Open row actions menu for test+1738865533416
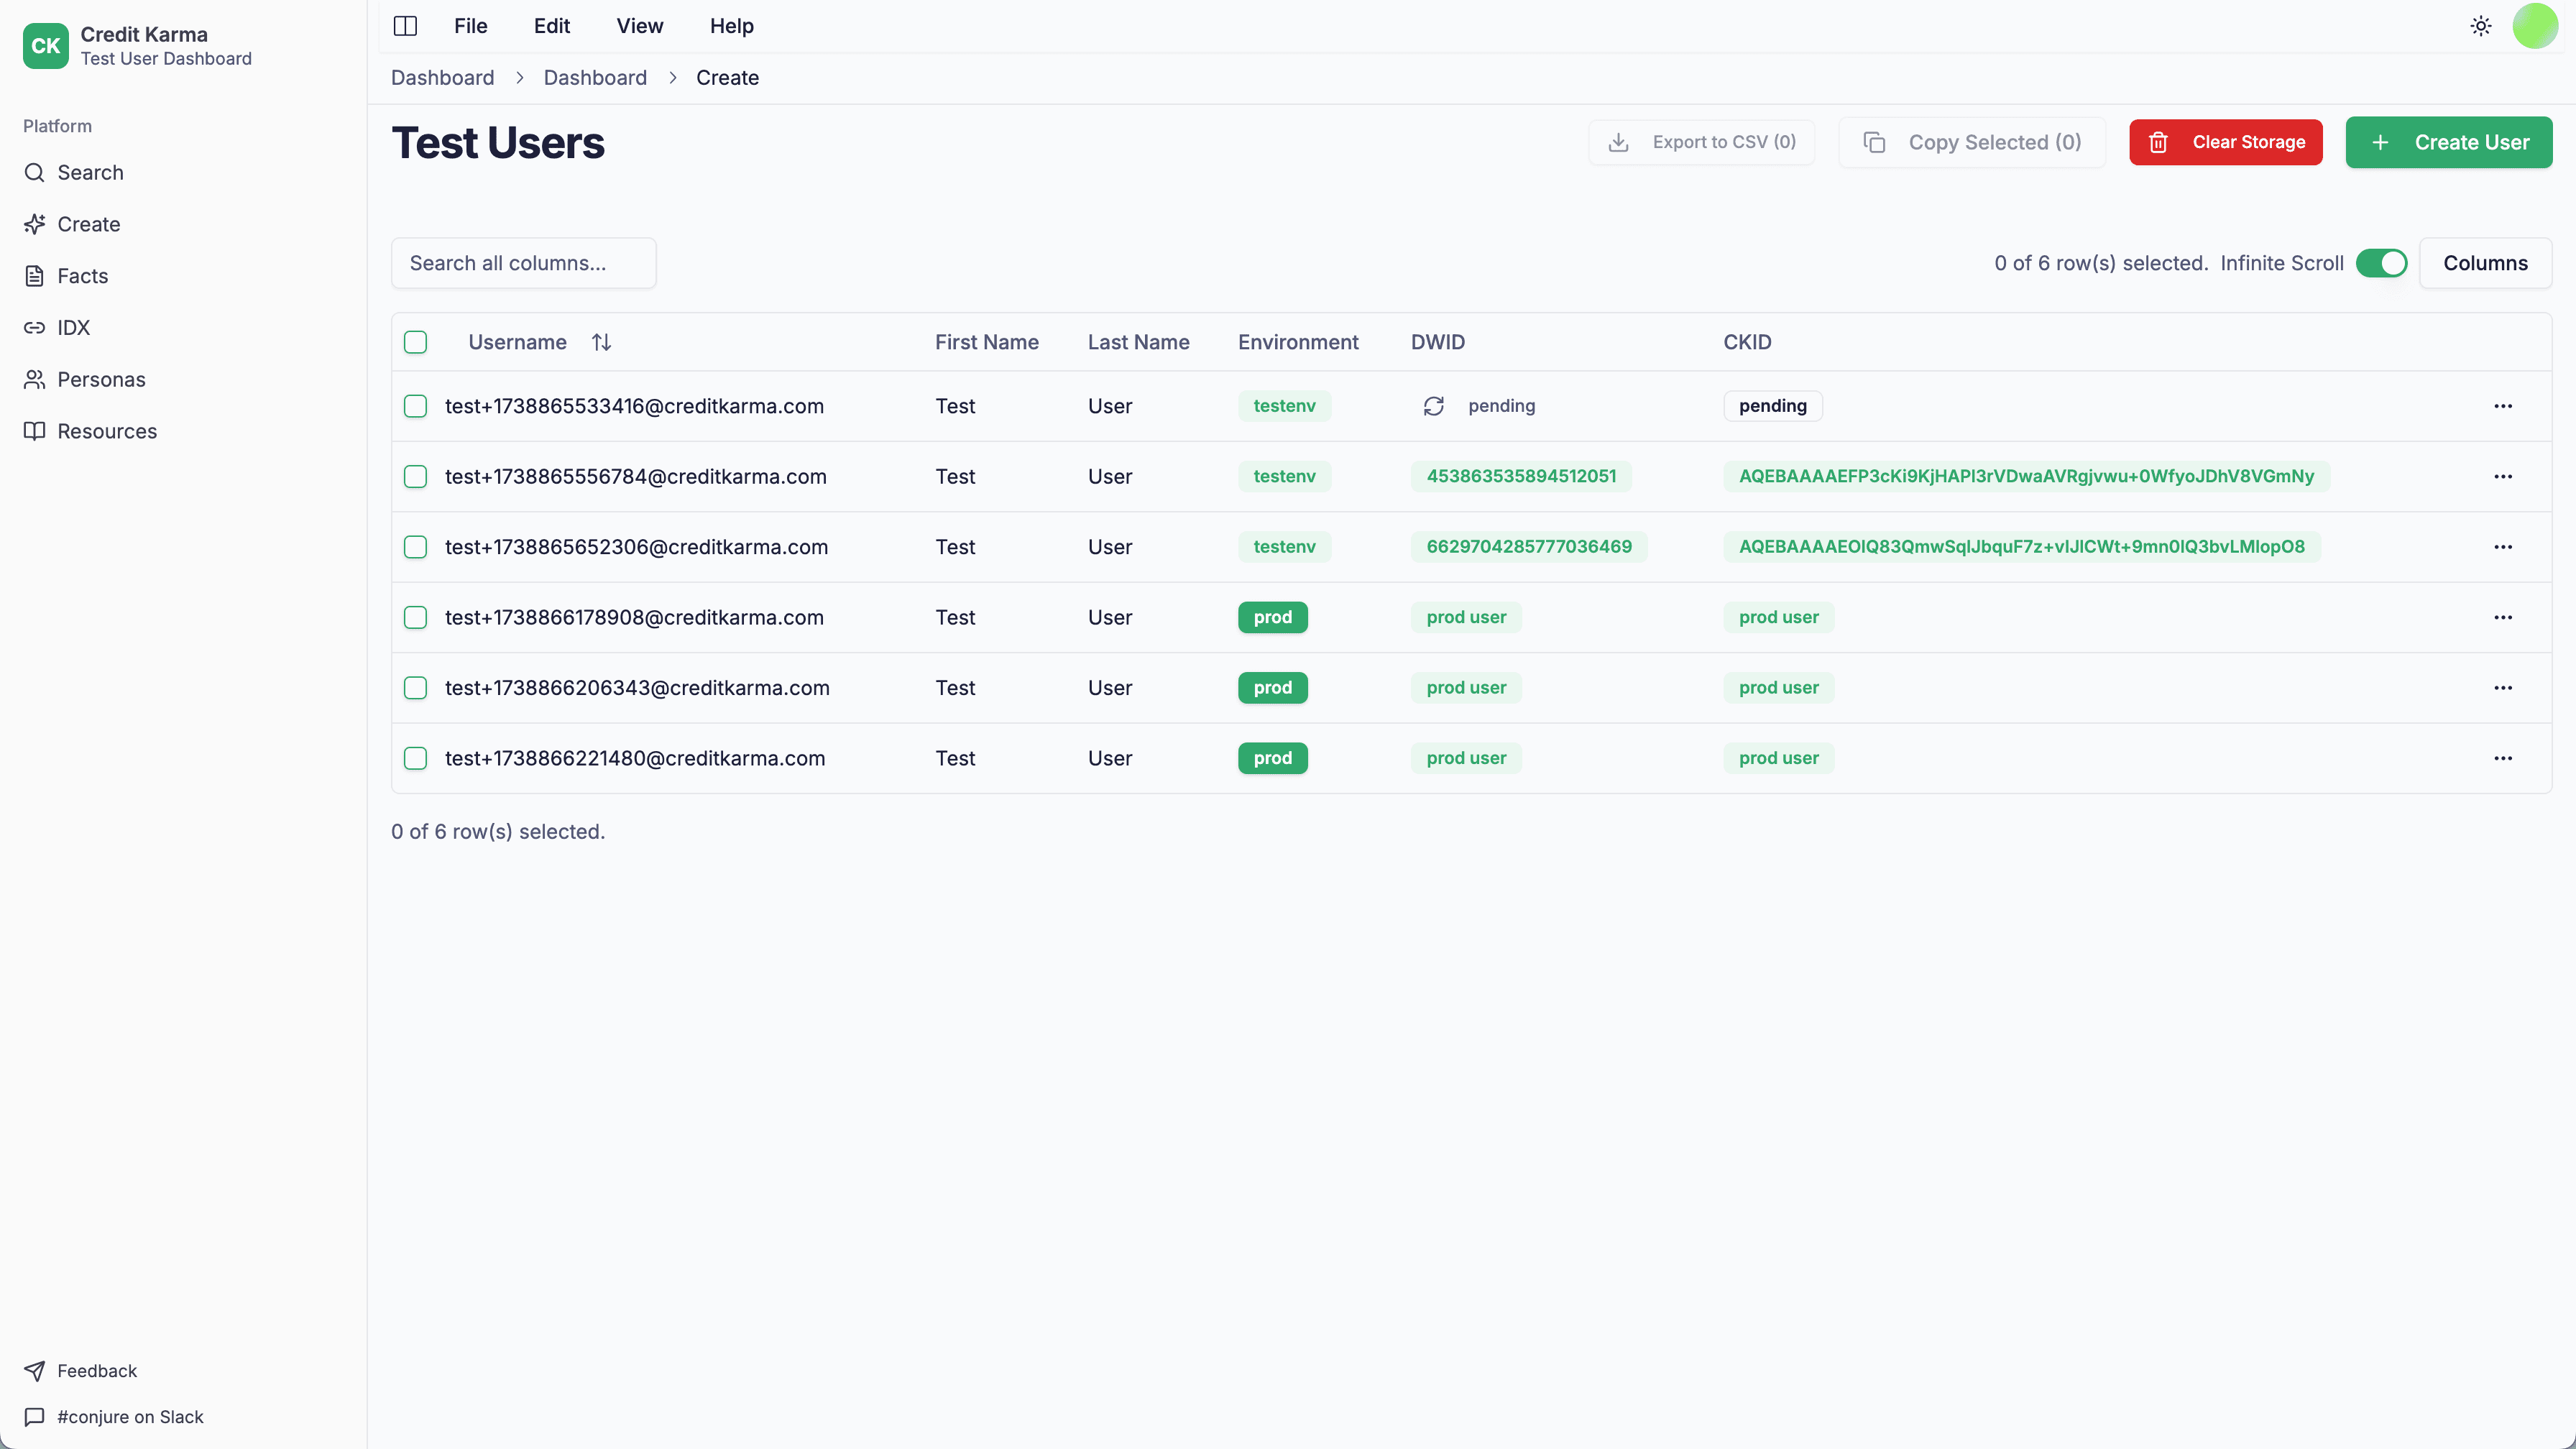Image resolution: width=2576 pixels, height=1449 pixels. pos(2504,406)
